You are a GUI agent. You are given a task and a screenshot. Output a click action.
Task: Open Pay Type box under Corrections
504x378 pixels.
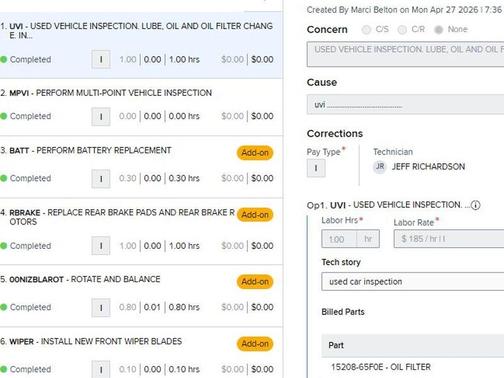point(316,168)
